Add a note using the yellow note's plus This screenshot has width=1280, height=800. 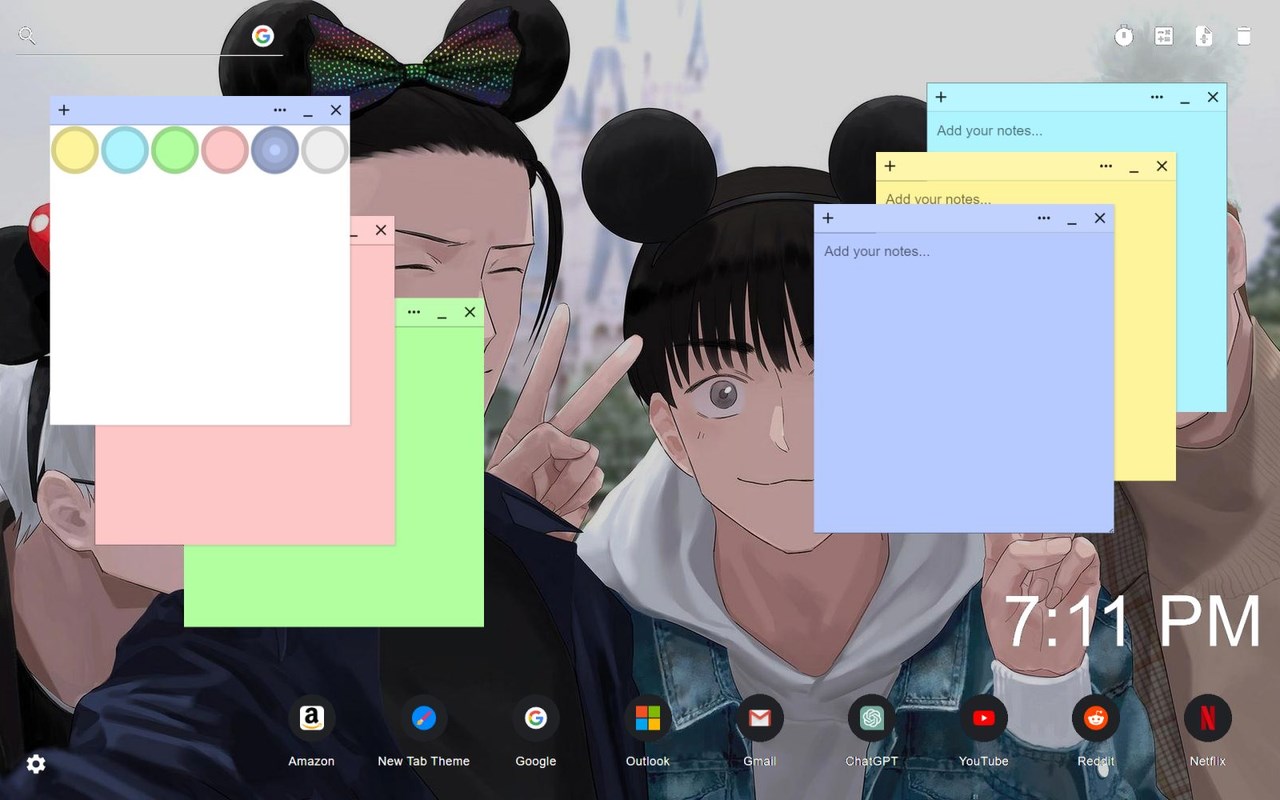tap(890, 166)
